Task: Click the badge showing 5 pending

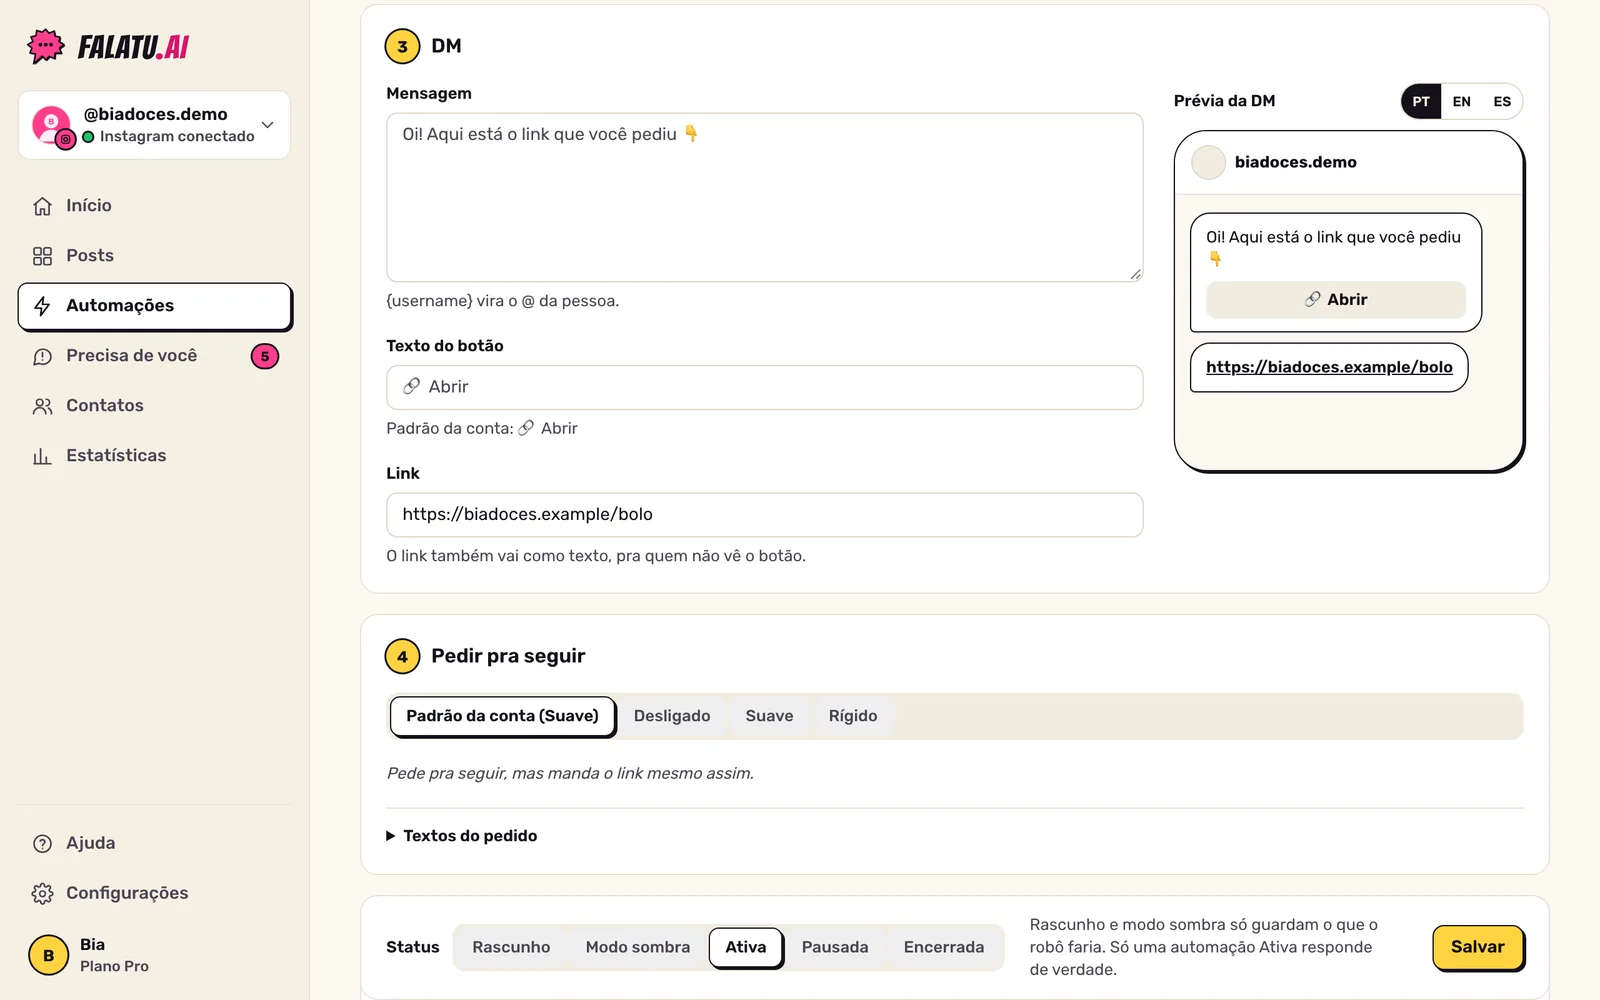Action: tap(265, 356)
